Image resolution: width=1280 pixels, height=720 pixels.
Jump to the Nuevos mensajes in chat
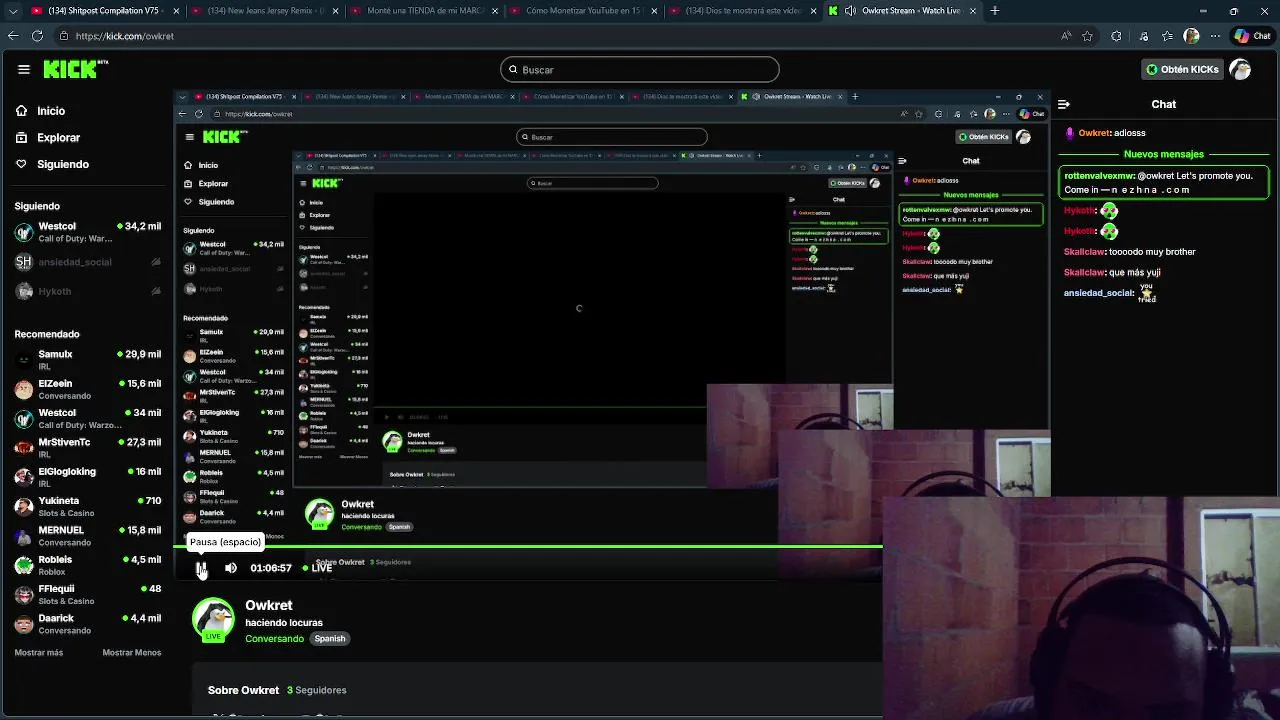click(x=1164, y=154)
